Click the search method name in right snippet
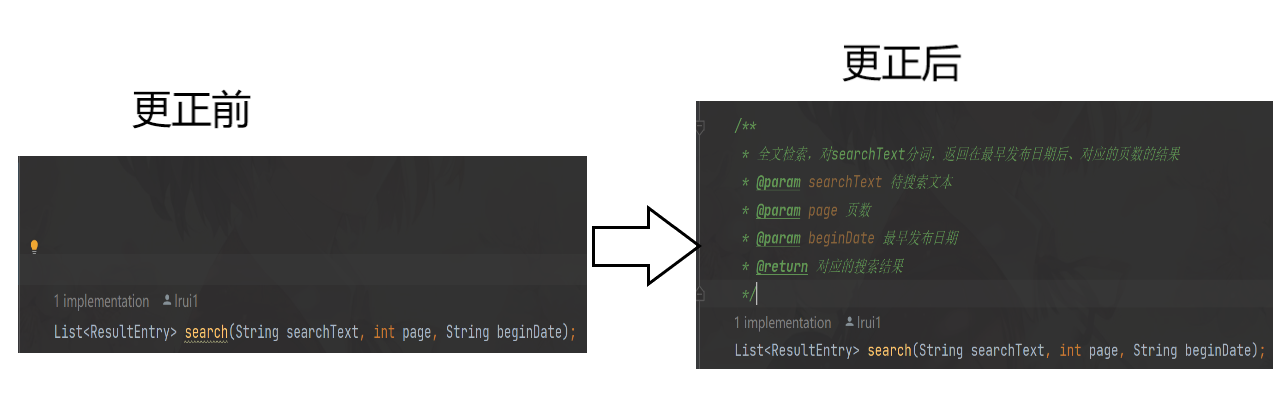This screenshot has height=407, width=1284. point(889,350)
